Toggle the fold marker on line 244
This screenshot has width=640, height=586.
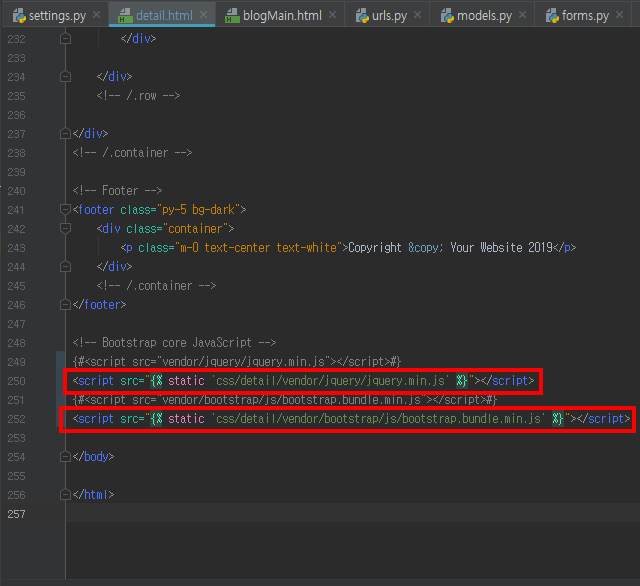[x=65, y=267]
